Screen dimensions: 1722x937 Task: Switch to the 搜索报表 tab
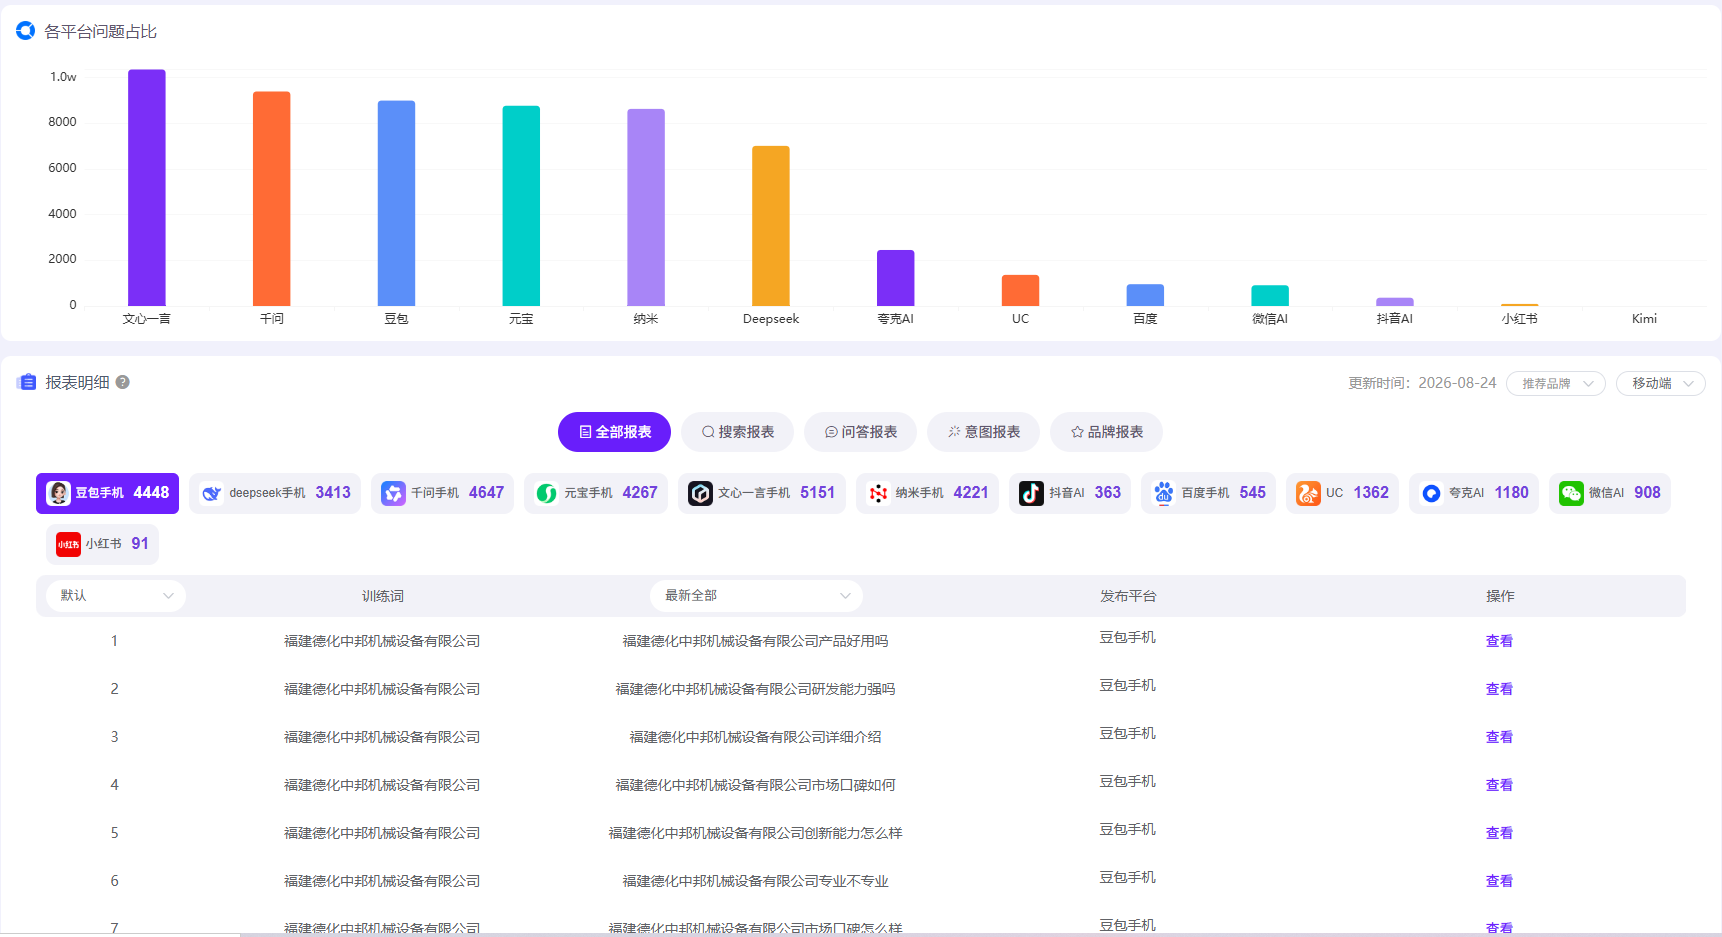click(x=737, y=432)
